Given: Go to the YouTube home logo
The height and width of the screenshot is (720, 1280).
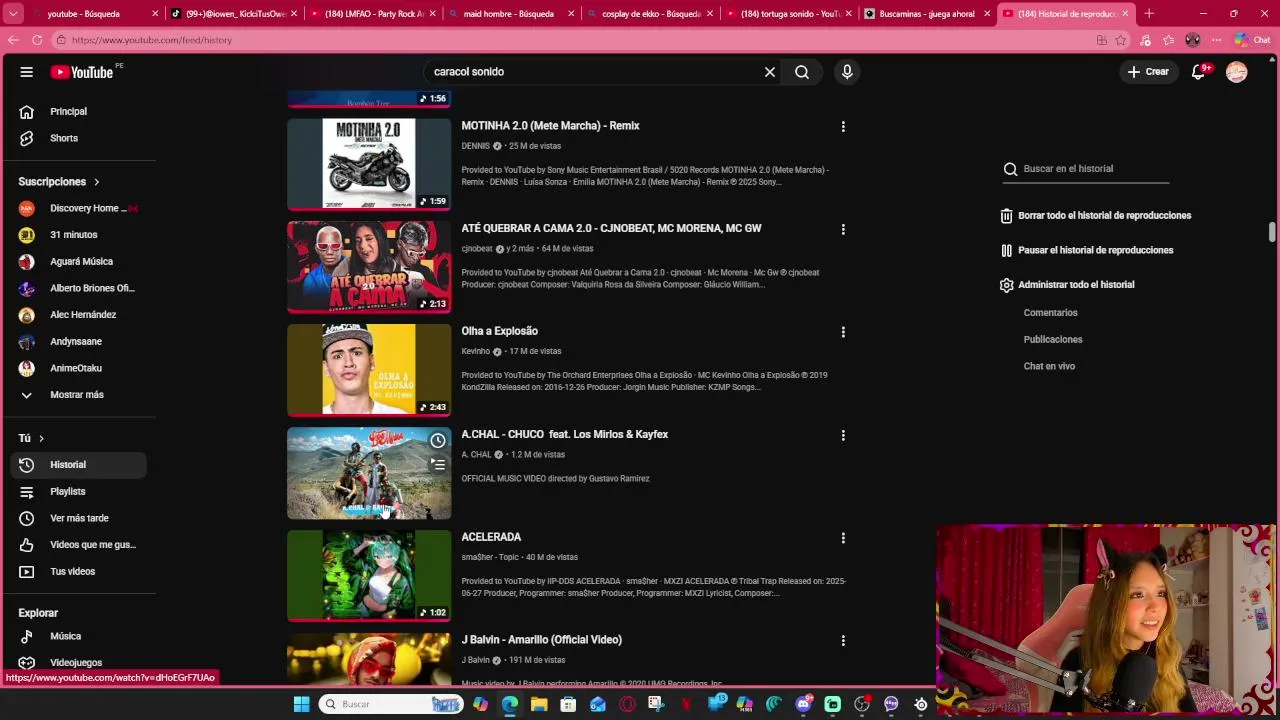Looking at the screenshot, I should pyautogui.click(x=82, y=72).
